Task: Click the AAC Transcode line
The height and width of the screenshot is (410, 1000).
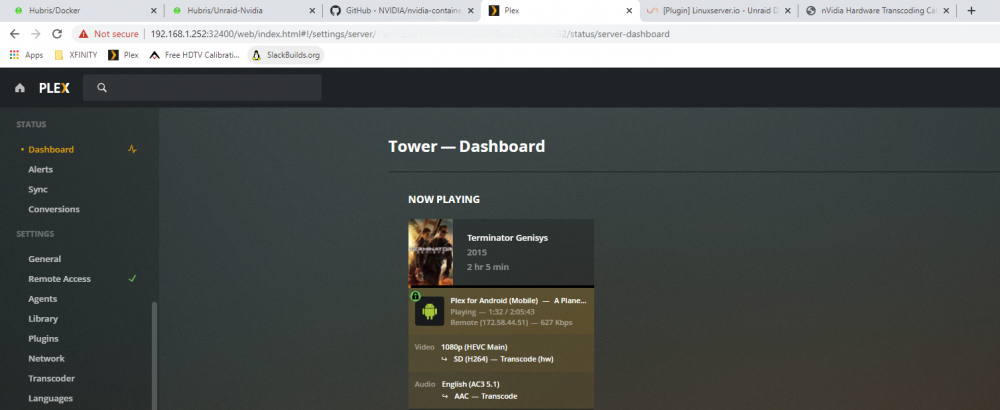Action: (485, 396)
